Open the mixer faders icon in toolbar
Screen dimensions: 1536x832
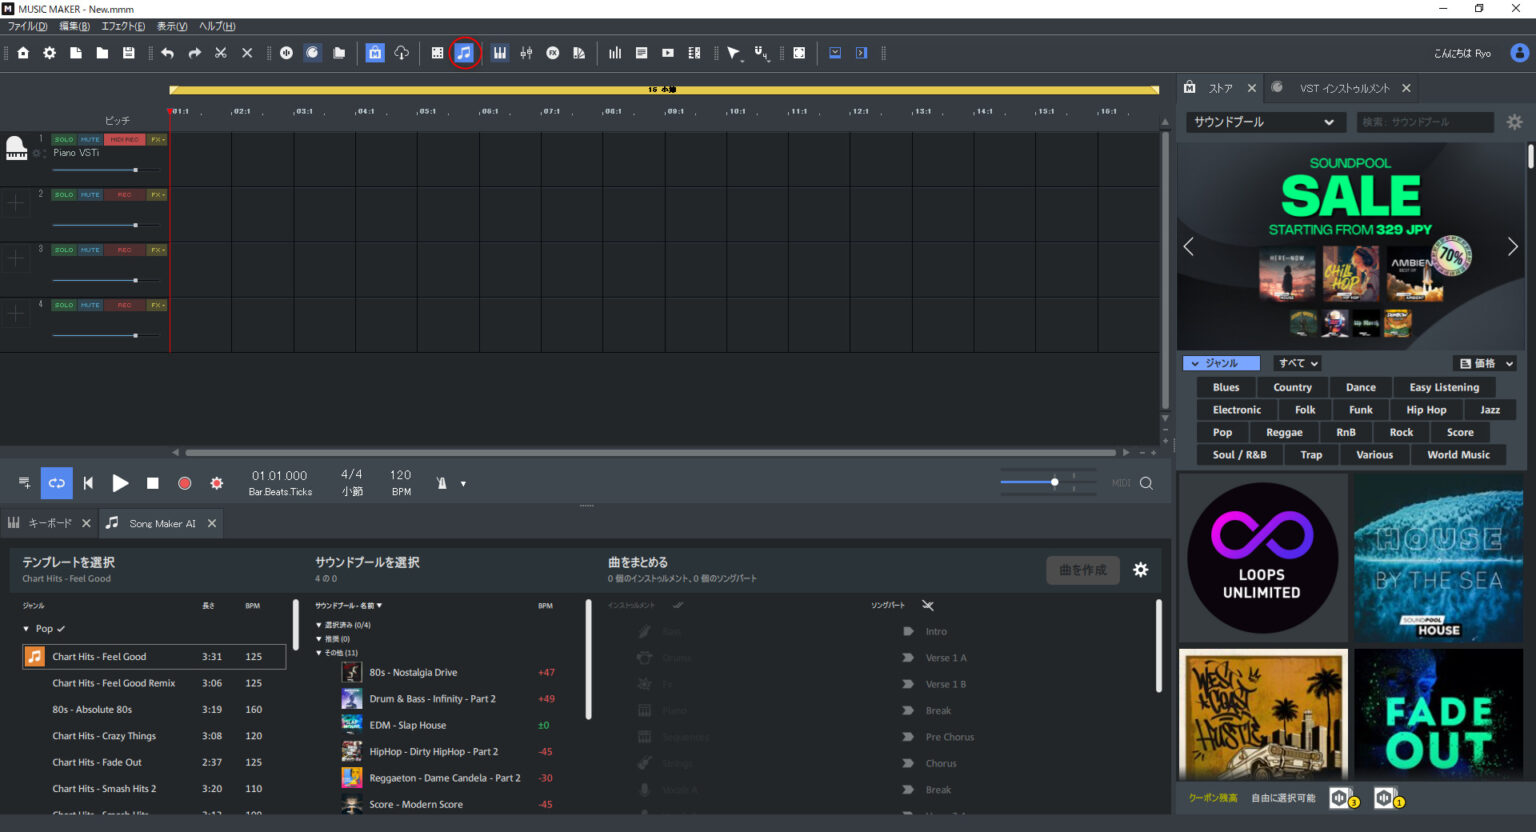[526, 53]
